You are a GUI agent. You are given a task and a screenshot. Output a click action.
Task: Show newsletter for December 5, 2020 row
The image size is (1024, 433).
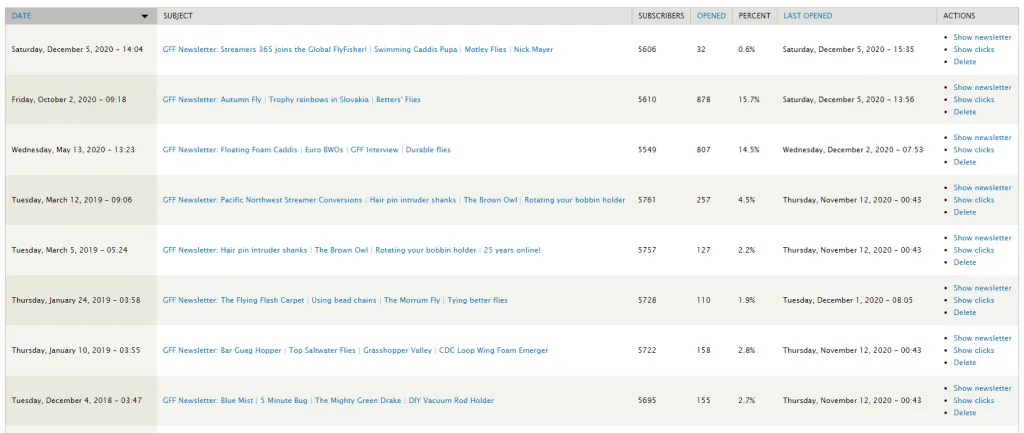(x=982, y=37)
